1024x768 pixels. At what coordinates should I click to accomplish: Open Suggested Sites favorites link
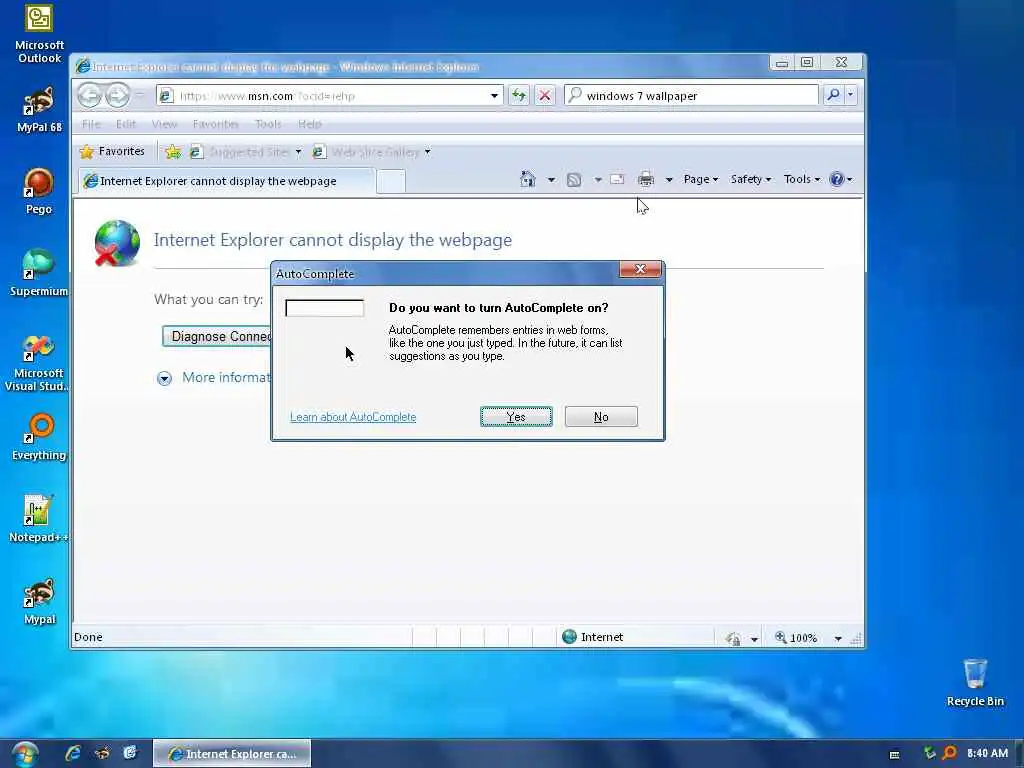tap(246, 152)
